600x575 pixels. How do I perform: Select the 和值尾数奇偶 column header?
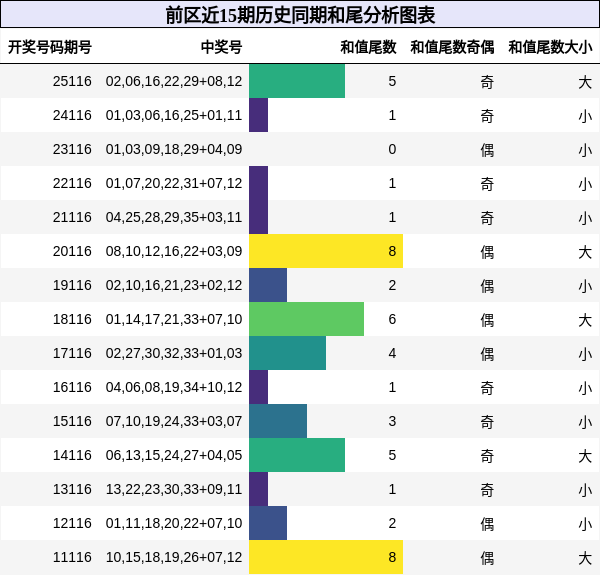pyautogui.click(x=452, y=47)
